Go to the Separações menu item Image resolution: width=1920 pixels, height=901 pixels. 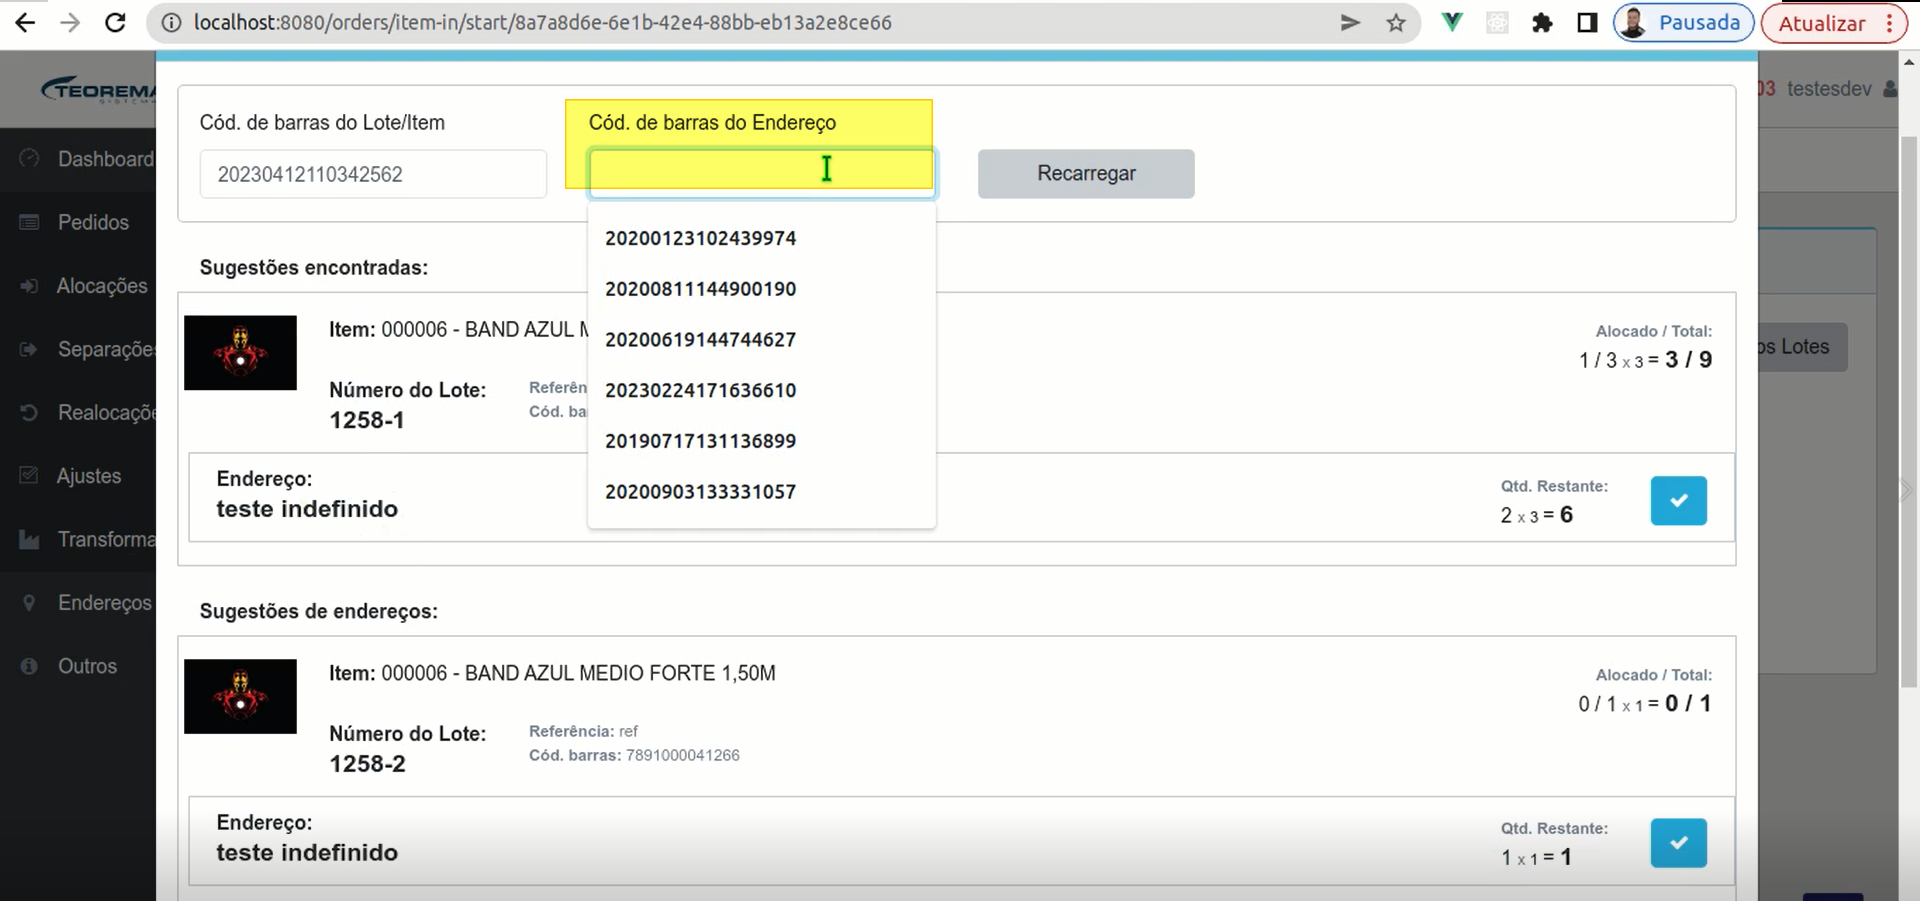click(x=106, y=349)
